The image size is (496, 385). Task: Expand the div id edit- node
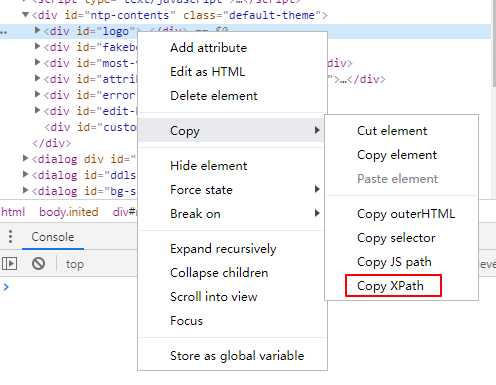coord(37,110)
